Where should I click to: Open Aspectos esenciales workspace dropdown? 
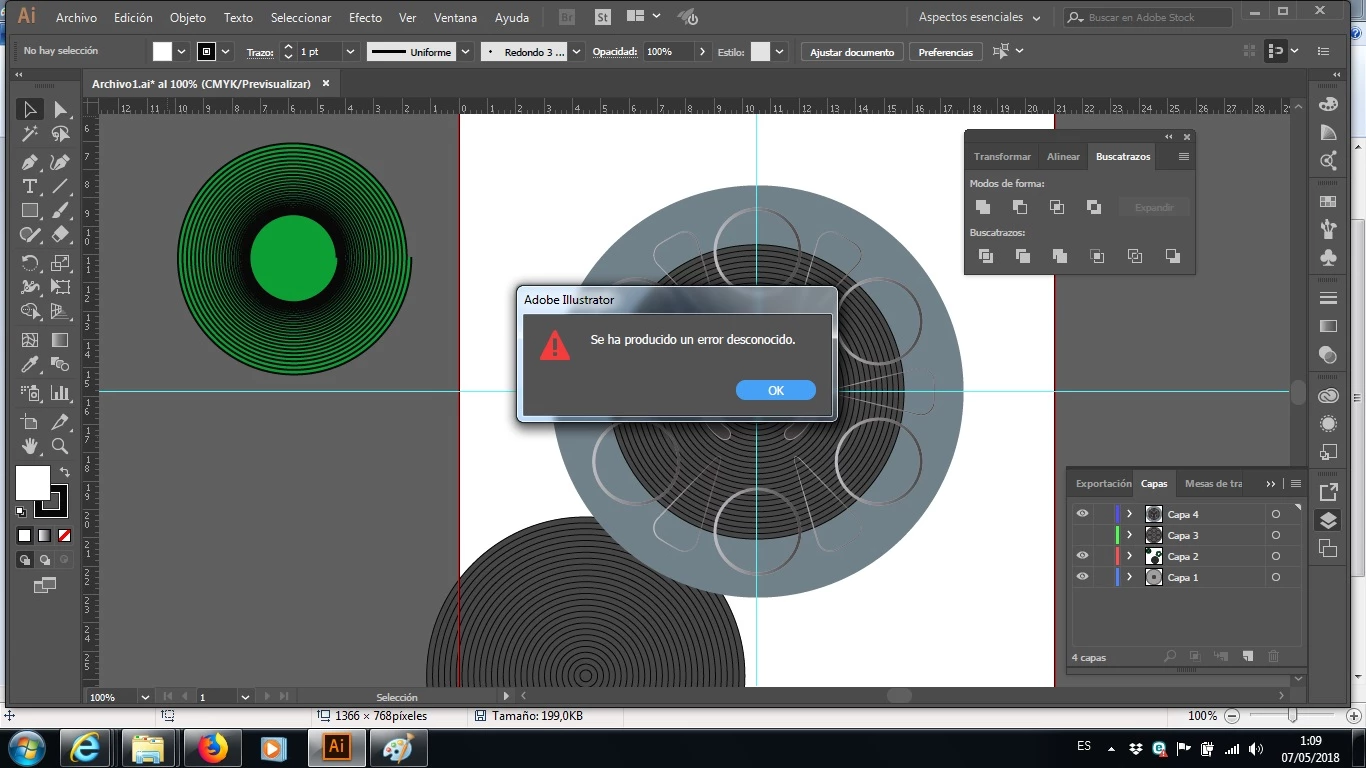(979, 17)
